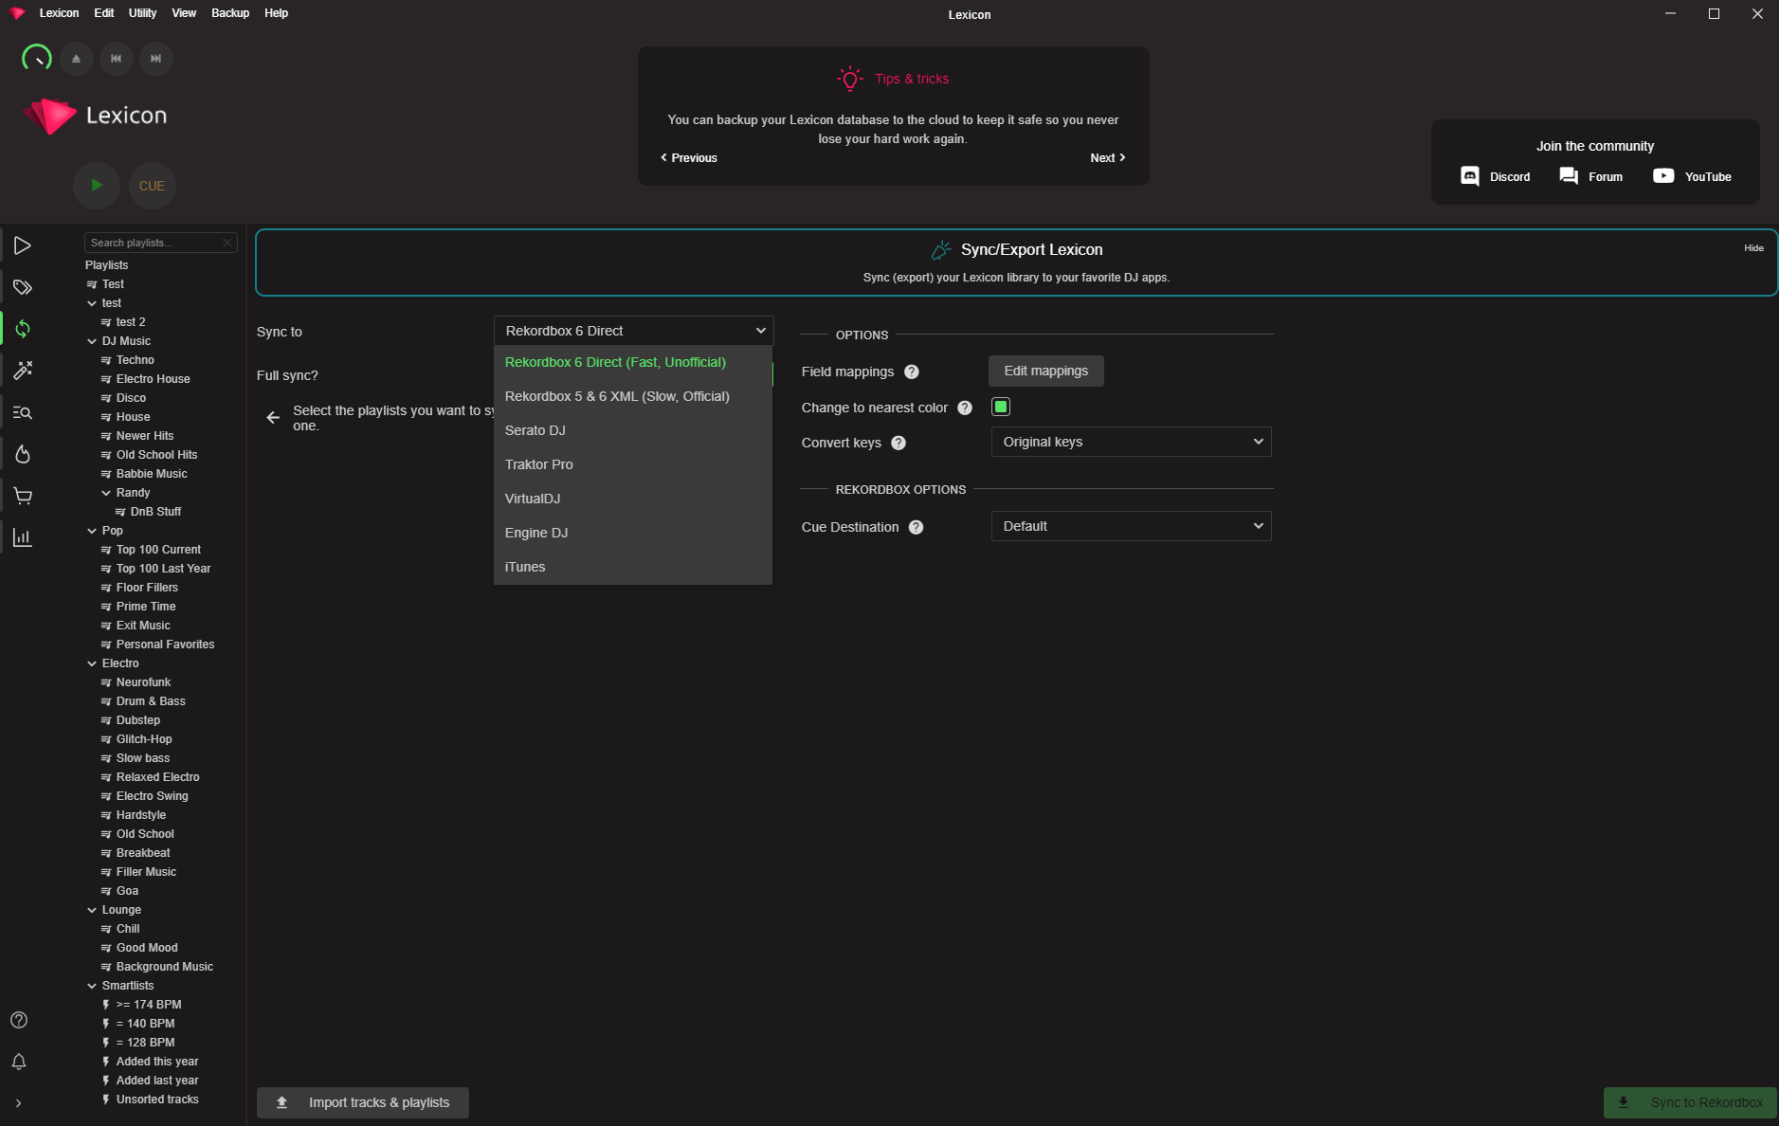Show help for Convert keys
This screenshot has width=1779, height=1126.
pos(898,443)
